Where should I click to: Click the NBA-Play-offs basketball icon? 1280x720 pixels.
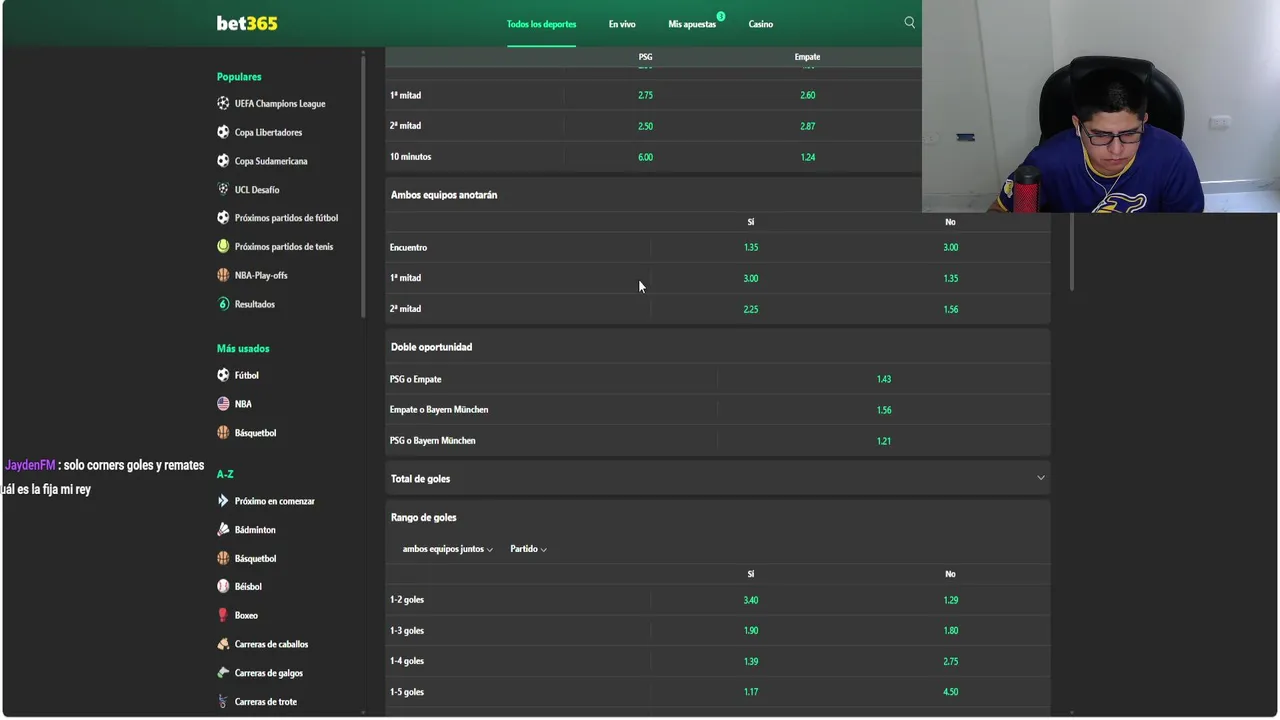[x=223, y=275]
